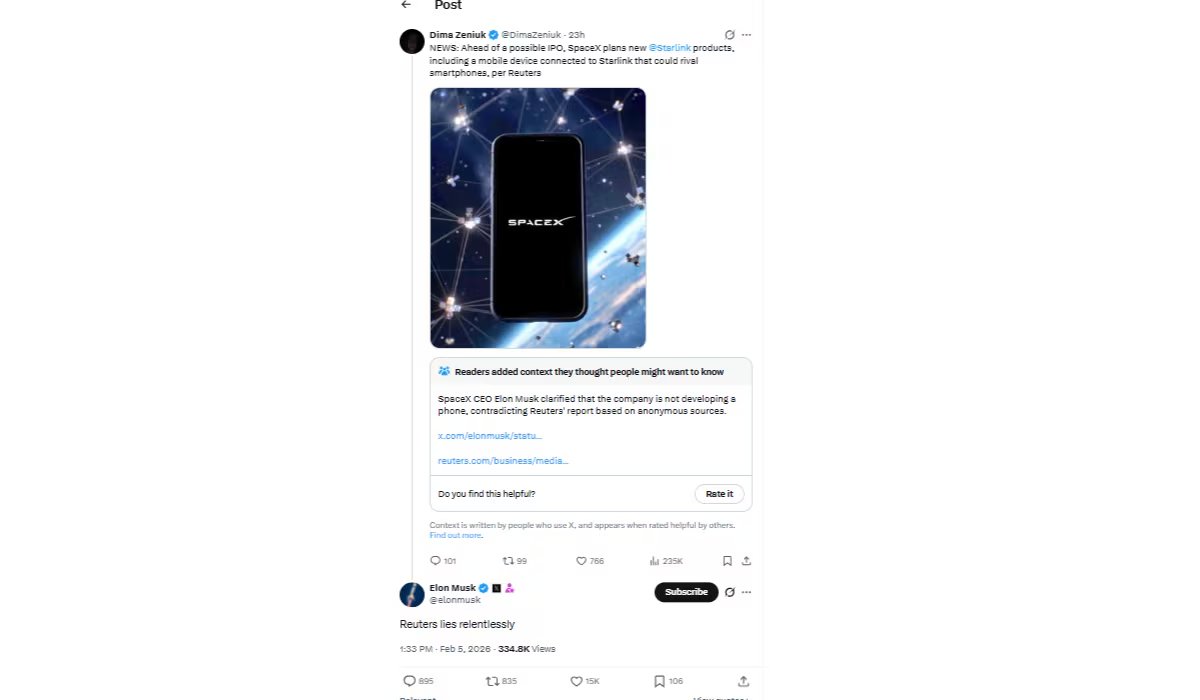Open the SpaceX phone image

(x=538, y=218)
